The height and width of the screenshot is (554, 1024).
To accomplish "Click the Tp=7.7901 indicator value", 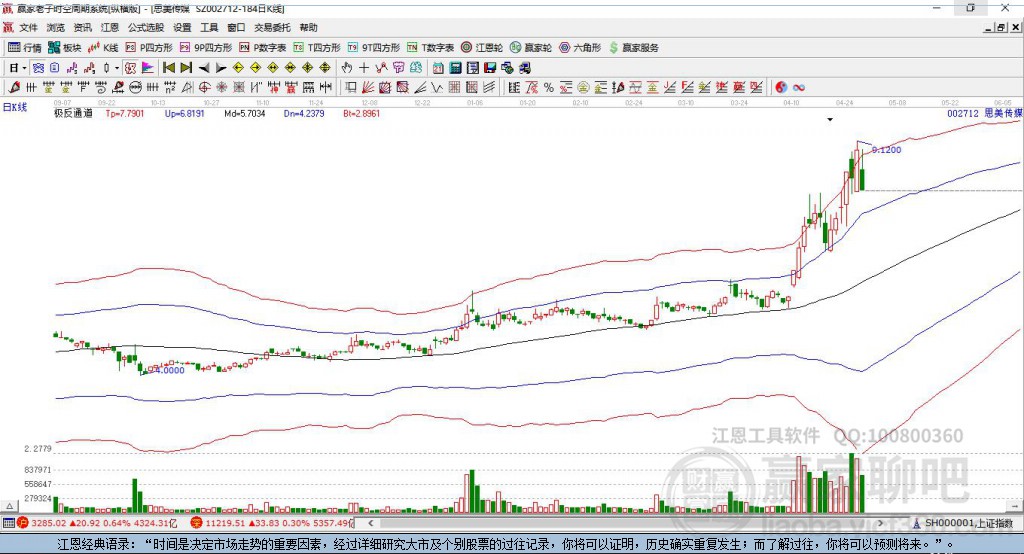I will [125, 113].
